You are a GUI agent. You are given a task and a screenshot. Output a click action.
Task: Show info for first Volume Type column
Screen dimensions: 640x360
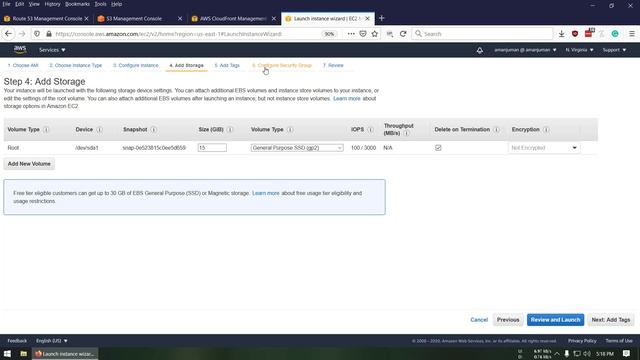[46, 129]
